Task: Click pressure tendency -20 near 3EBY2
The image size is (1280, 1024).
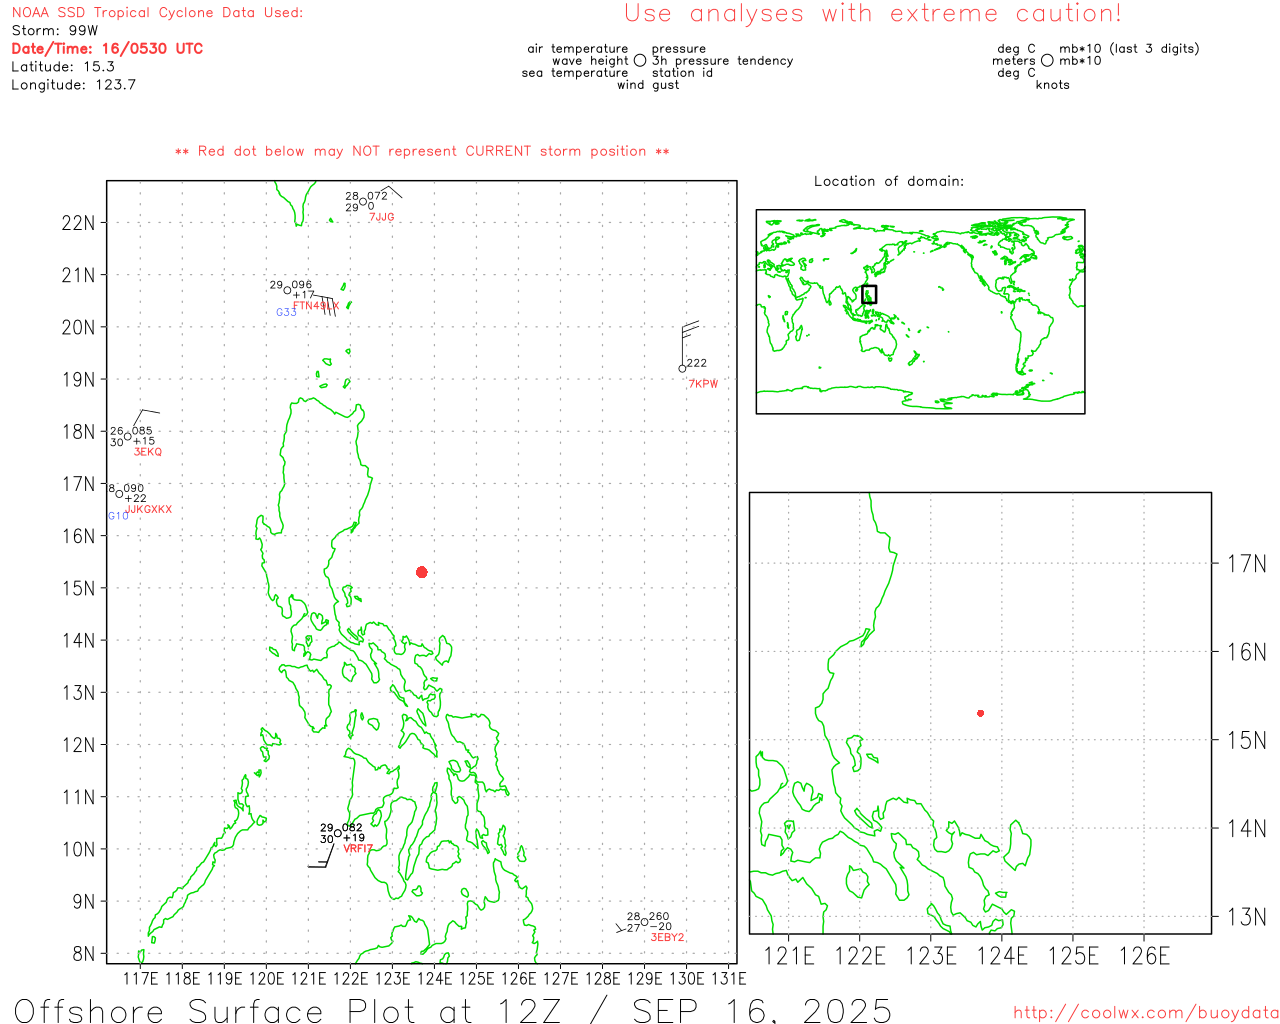Action: pos(662,927)
